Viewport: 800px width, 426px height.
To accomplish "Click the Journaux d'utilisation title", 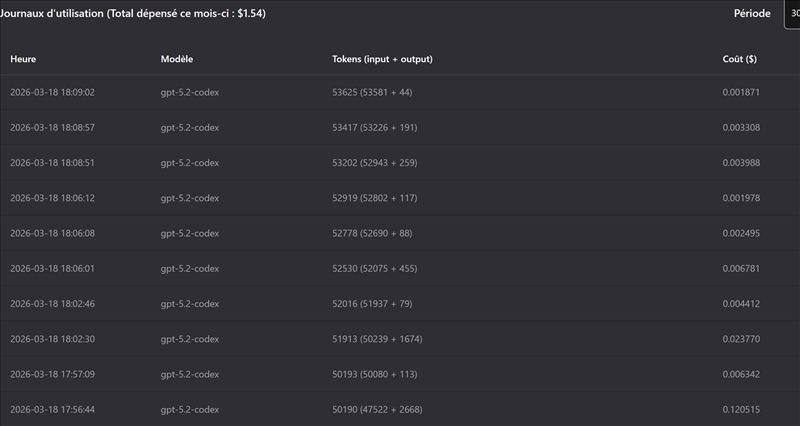I will point(132,14).
